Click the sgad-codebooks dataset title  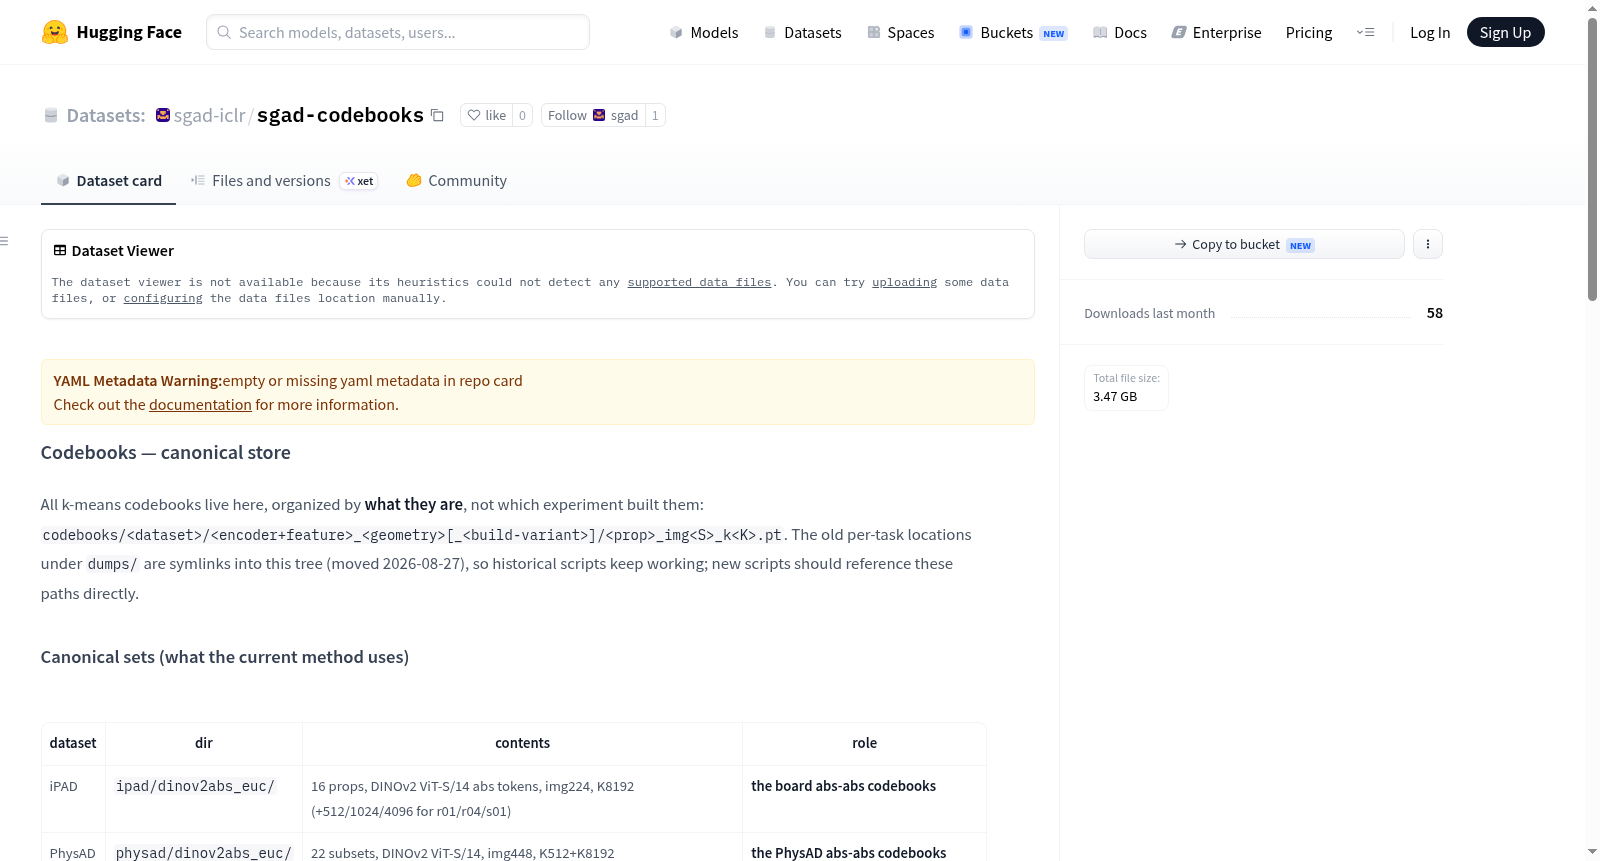(340, 115)
